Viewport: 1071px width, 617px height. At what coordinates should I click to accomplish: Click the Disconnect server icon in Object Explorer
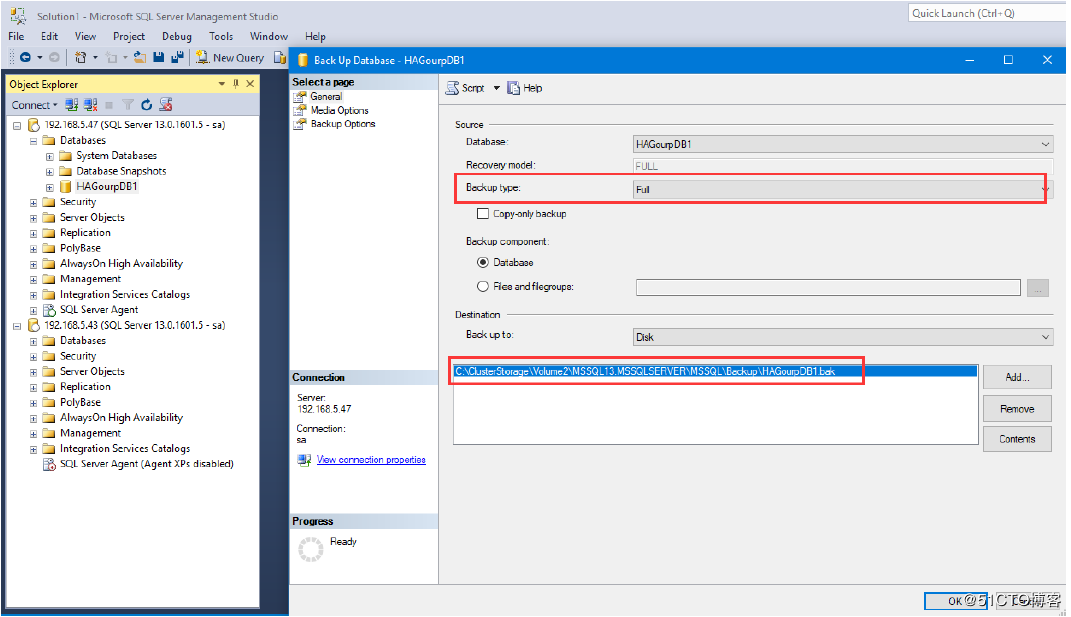(90, 105)
